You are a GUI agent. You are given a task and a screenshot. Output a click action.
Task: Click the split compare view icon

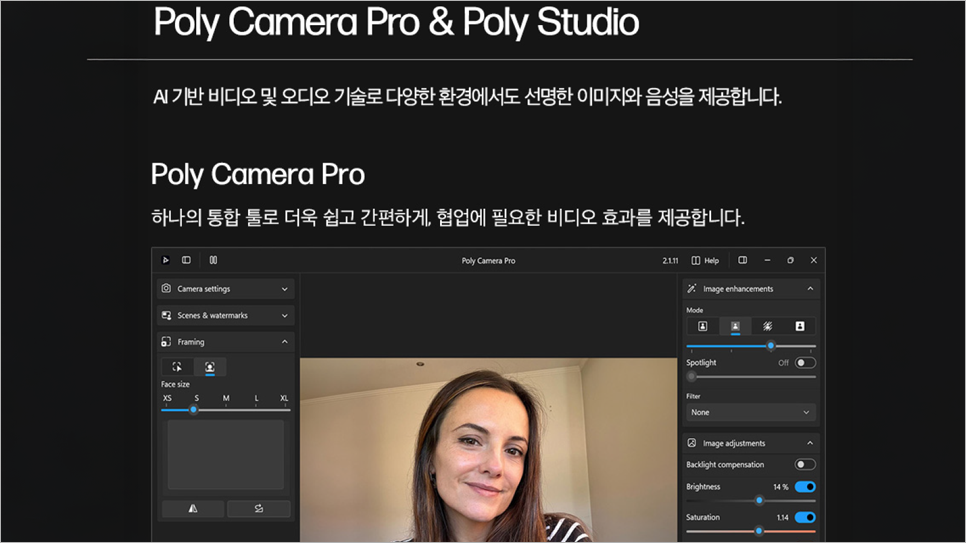tap(213, 260)
